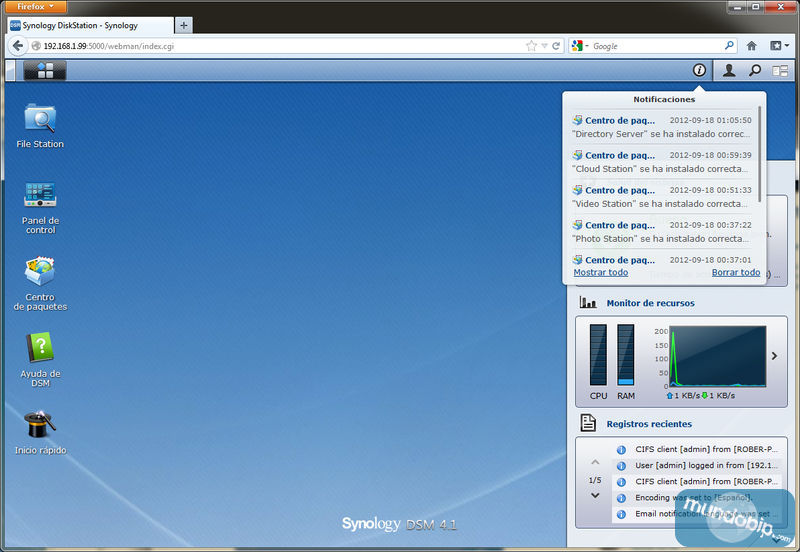Select the 'User [admin] logged in' log entry
The width and height of the screenshot is (800, 552).
pos(696,465)
